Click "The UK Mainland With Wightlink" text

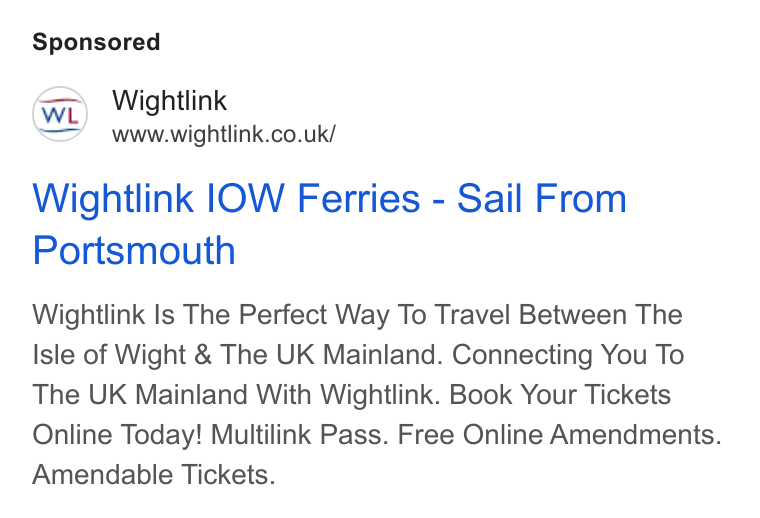[x=236, y=394]
